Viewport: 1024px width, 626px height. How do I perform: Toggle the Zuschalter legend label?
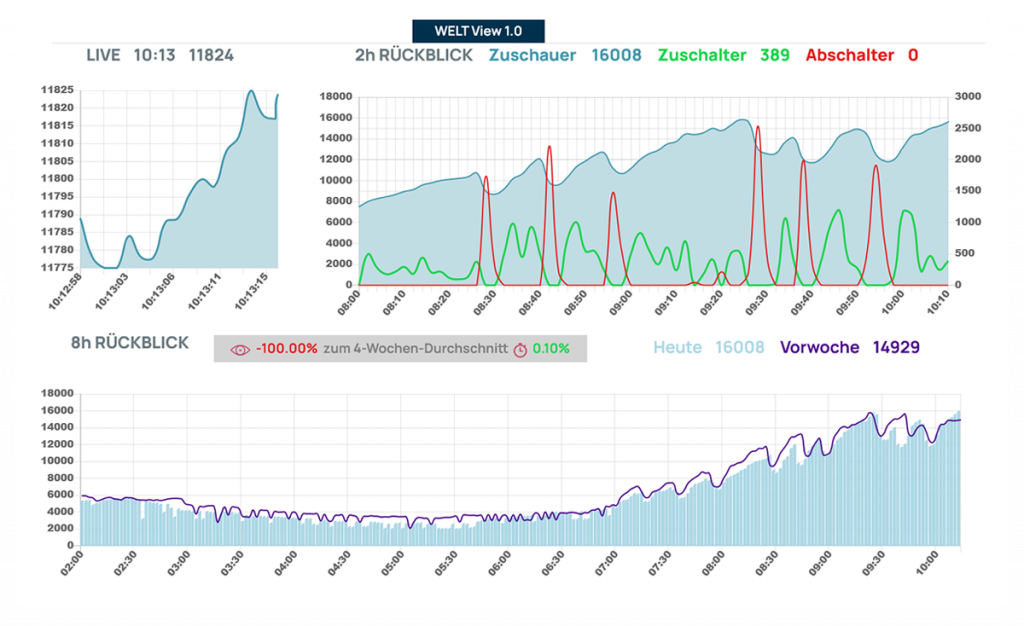702,55
